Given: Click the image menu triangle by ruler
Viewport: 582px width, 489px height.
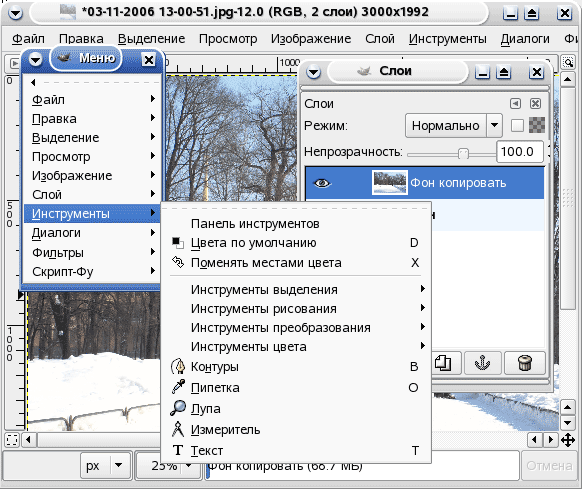Looking at the screenshot, I should [15, 63].
